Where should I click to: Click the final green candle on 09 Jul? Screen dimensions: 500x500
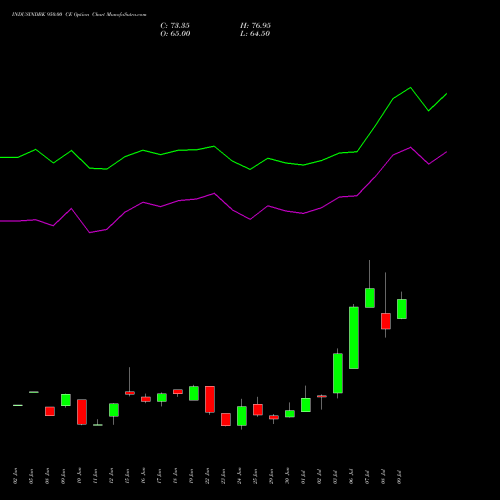click(402, 309)
